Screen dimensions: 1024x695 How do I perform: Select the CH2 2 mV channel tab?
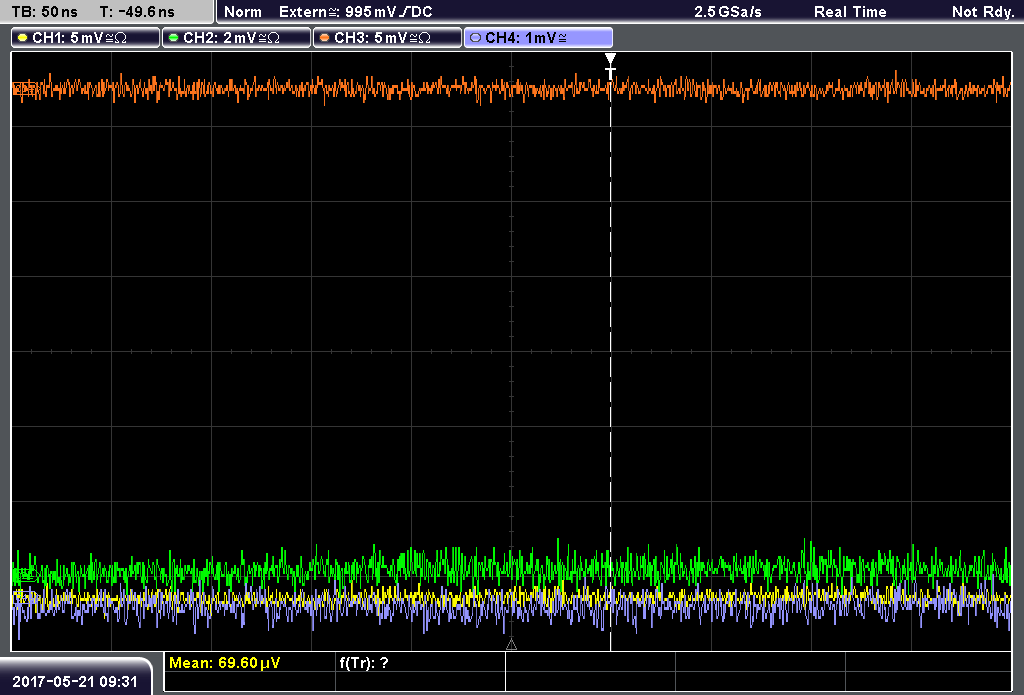[236, 38]
